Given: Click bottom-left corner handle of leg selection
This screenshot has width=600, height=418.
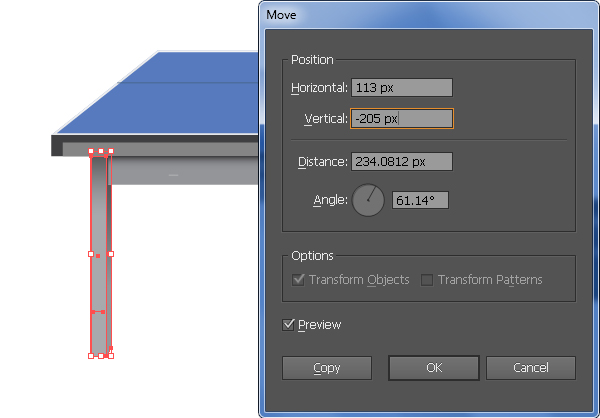Looking at the screenshot, I should click(x=91, y=356).
